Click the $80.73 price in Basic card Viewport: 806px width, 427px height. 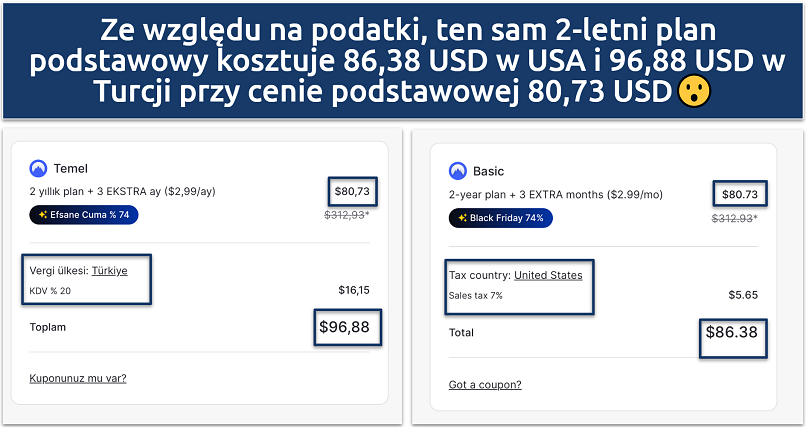coord(738,194)
